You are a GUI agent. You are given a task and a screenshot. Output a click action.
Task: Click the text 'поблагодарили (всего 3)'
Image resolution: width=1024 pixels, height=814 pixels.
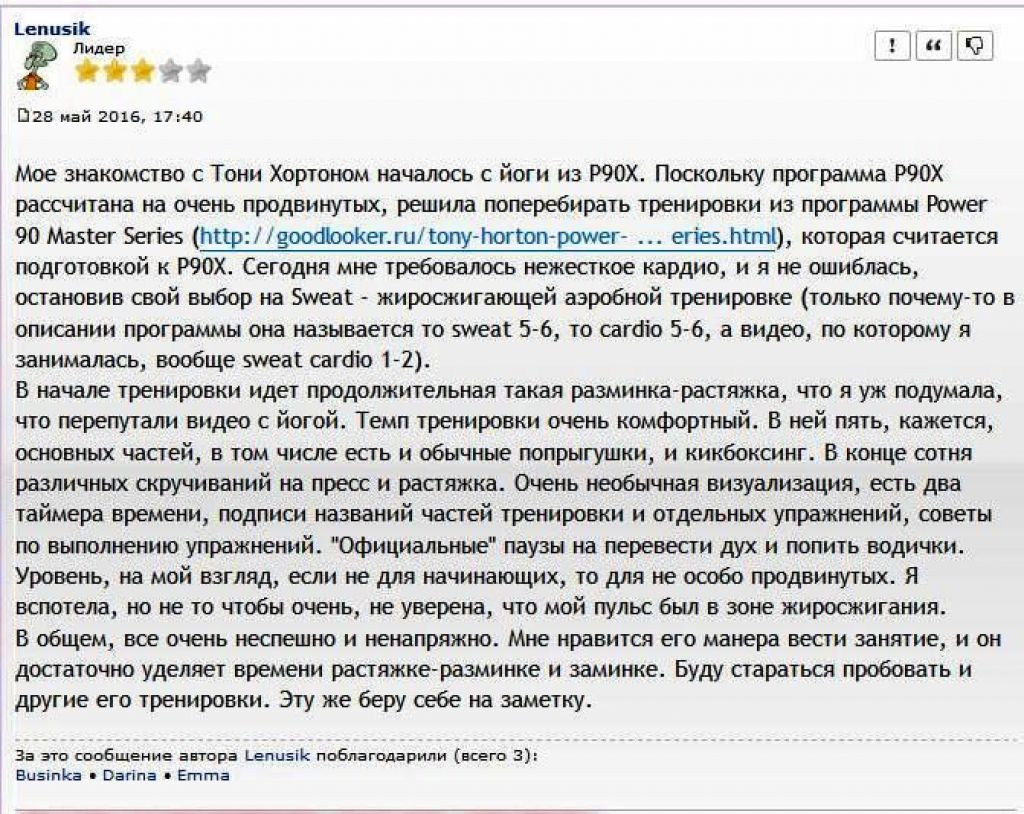click(x=426, y=756)
